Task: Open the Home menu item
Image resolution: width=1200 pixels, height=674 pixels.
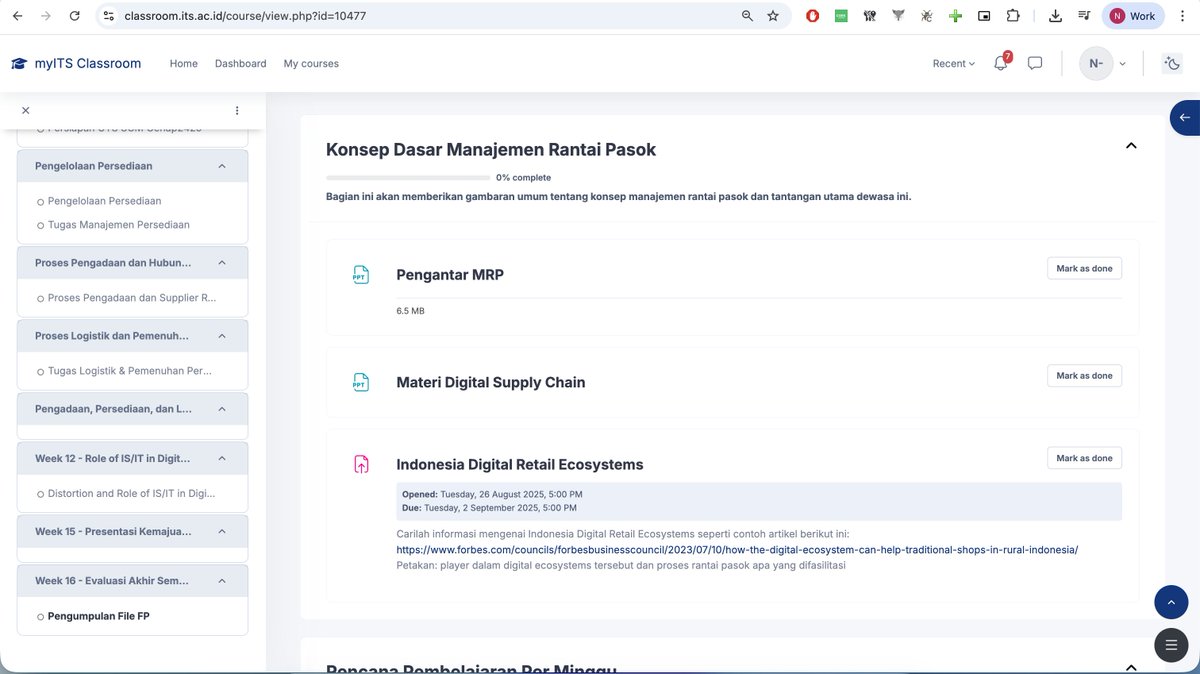Action: [183, 63]
